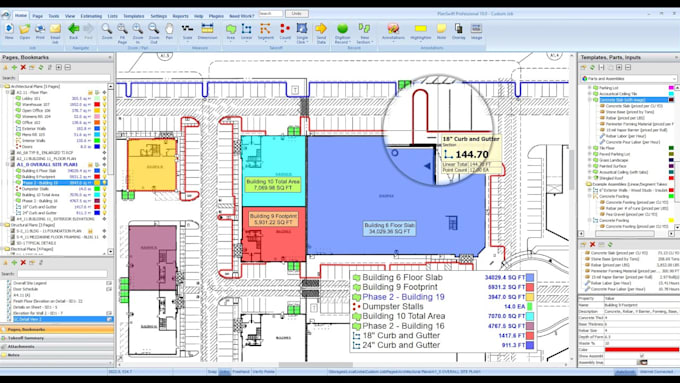
Task: Select the Zoom magnifier tool
Action: pyautogui.click(x=107, y=29)
